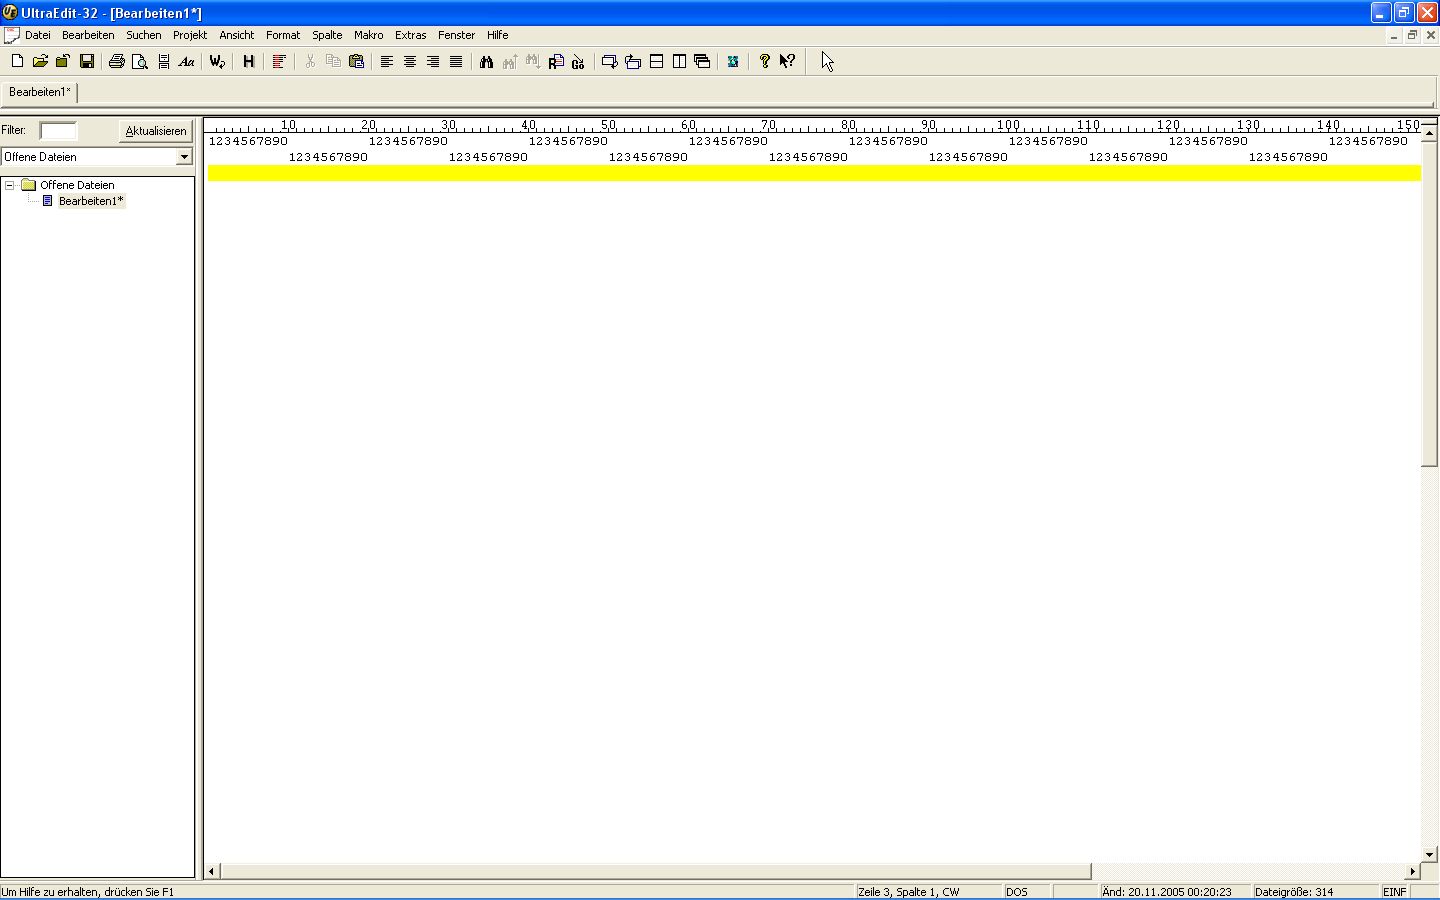Toggle insert mode via EINF status field
The image size is (1440, 900).
point(1394,892)
